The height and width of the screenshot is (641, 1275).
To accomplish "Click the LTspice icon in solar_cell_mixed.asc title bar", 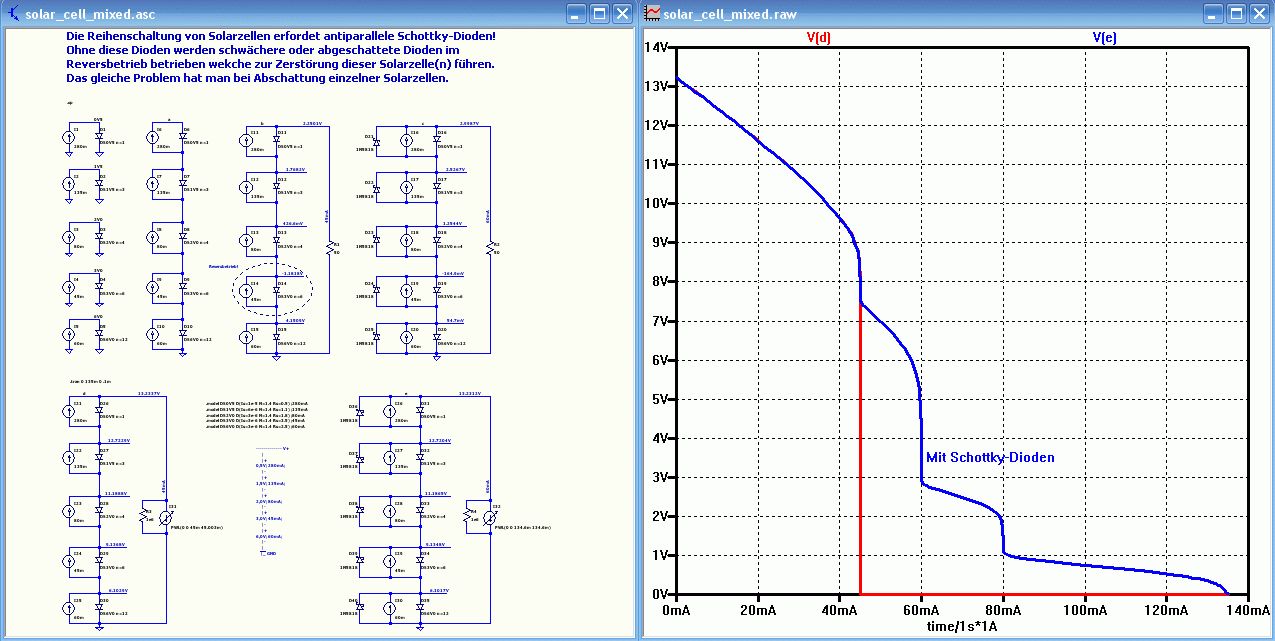I will pos(14,13).
